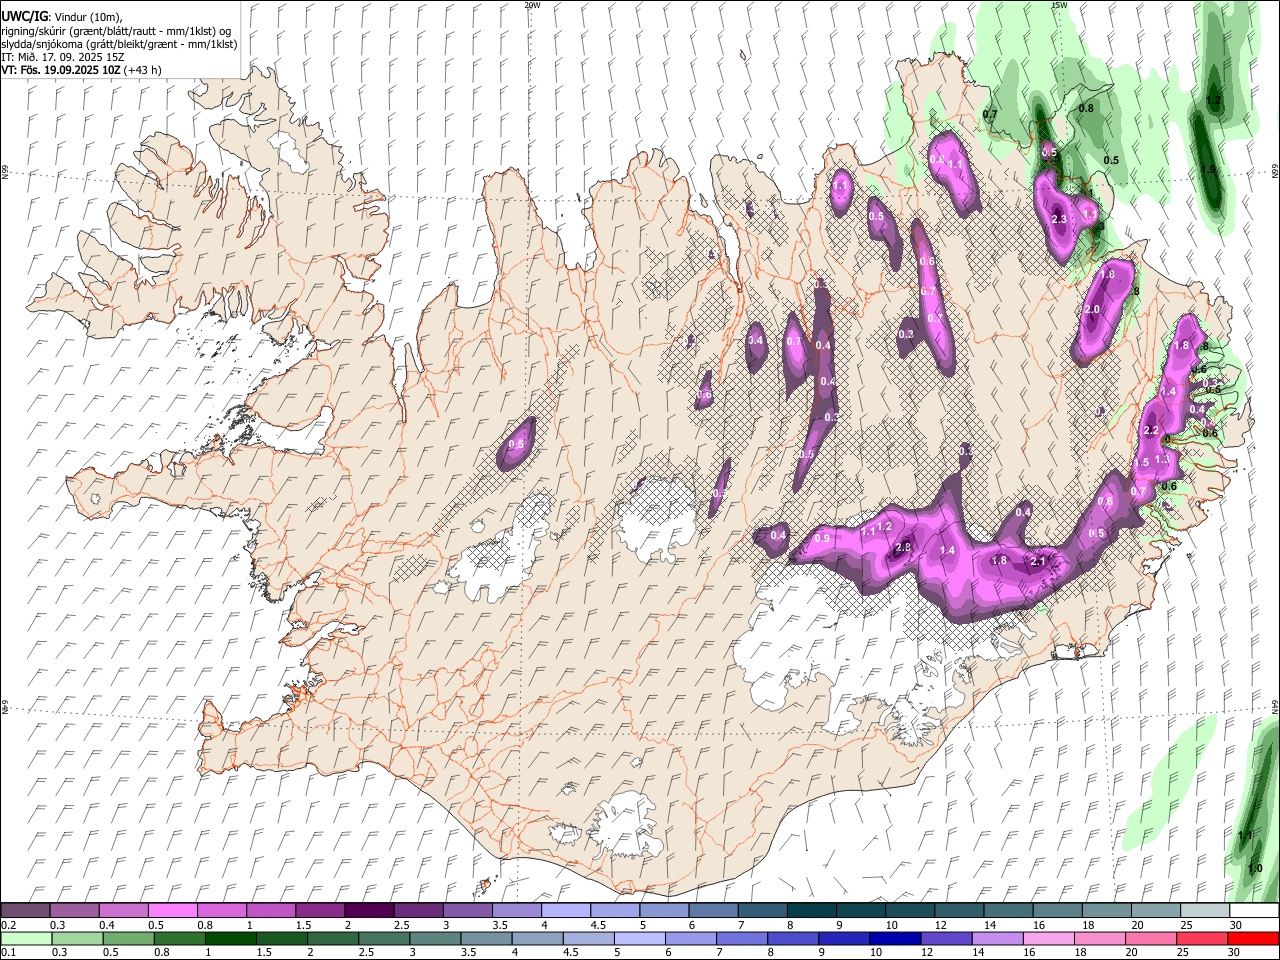Click the UWC/IG title text
Viewport: 1280px width, 960px height.
tap(24, 16)
